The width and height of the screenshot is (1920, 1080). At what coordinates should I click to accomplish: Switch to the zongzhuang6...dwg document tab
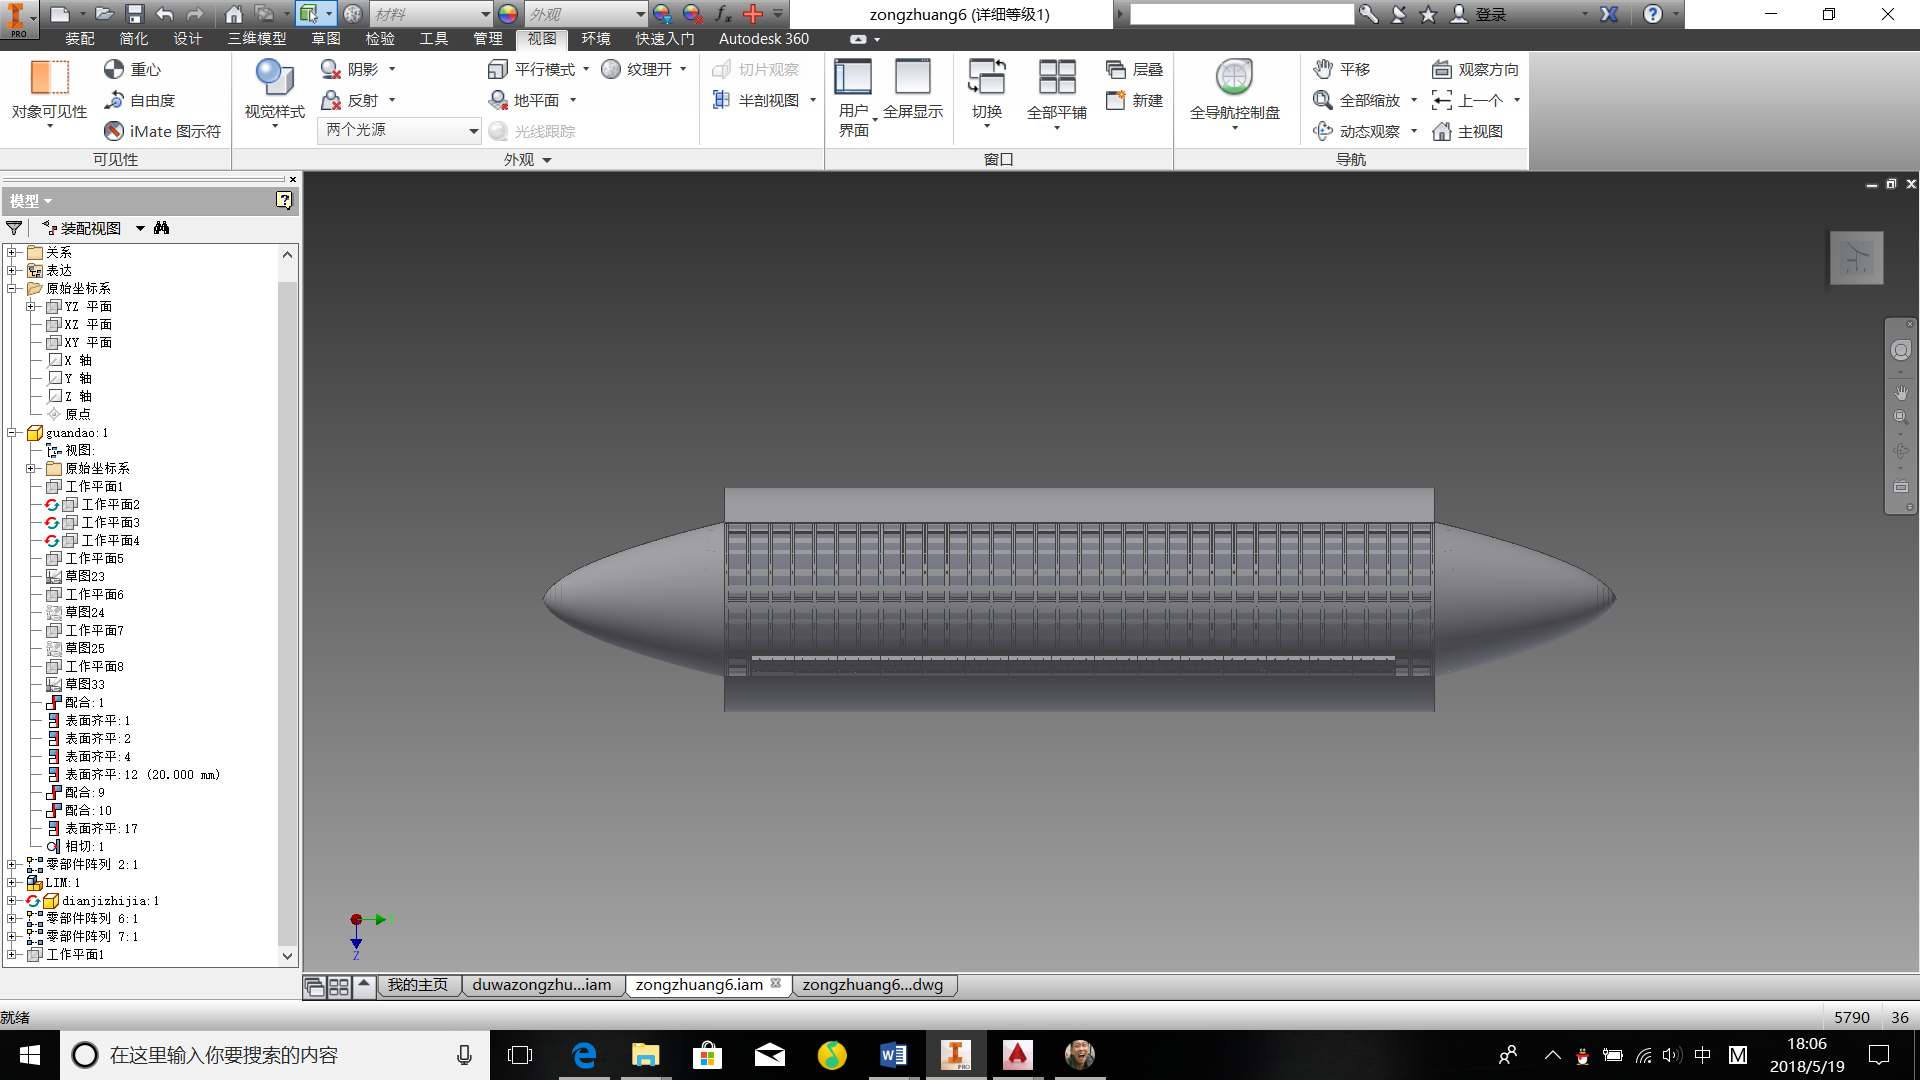tap(872, 985)
